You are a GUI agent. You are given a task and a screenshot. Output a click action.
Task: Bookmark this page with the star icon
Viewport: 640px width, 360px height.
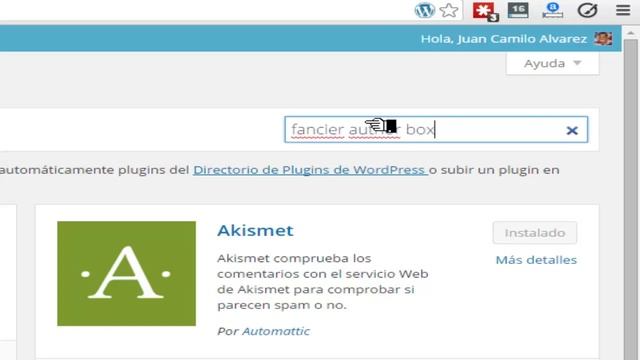pyautogui.click(x=449, y=11)
